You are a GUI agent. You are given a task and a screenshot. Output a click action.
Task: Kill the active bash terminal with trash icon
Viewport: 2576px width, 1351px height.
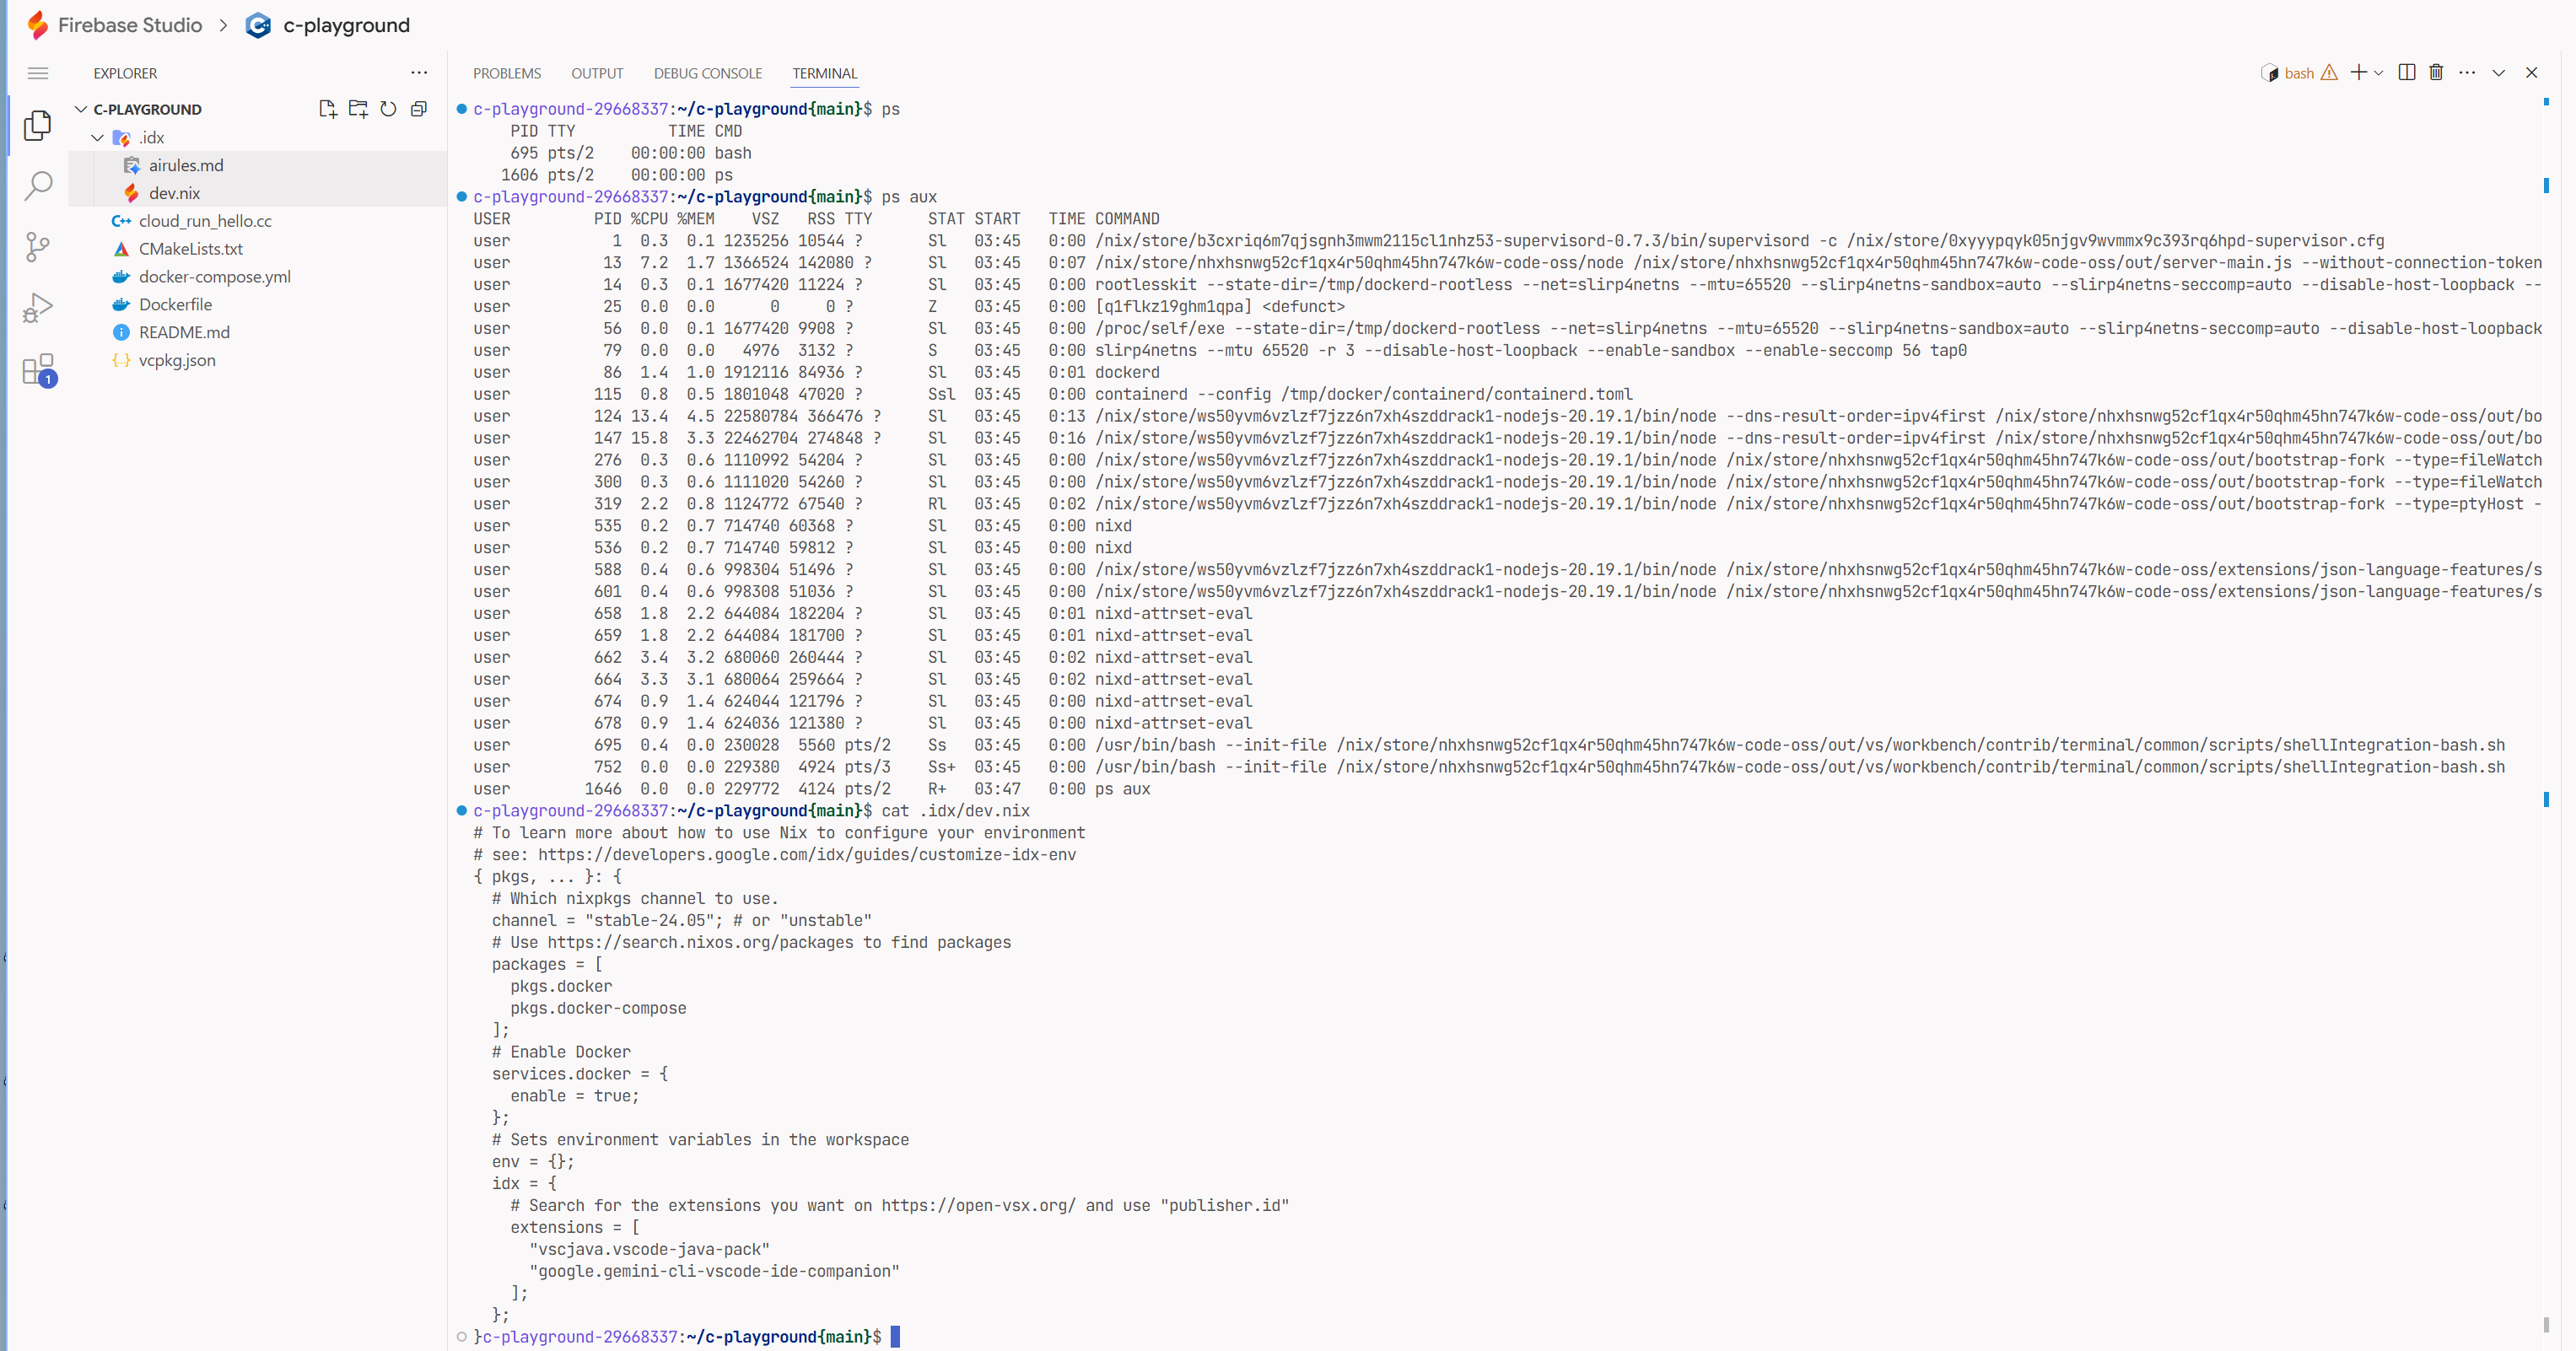coord(2436,72)
